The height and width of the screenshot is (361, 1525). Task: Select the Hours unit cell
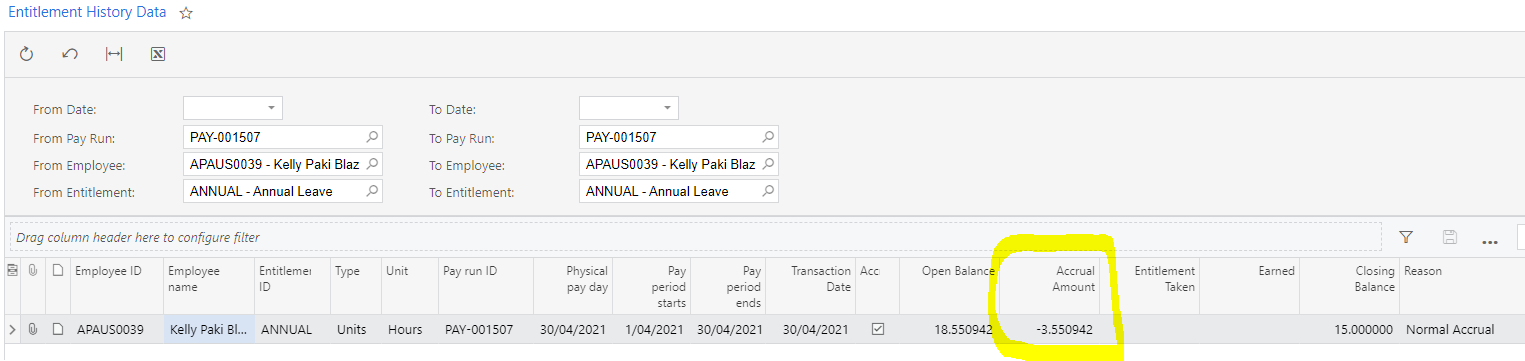click(x=410, y=329)
